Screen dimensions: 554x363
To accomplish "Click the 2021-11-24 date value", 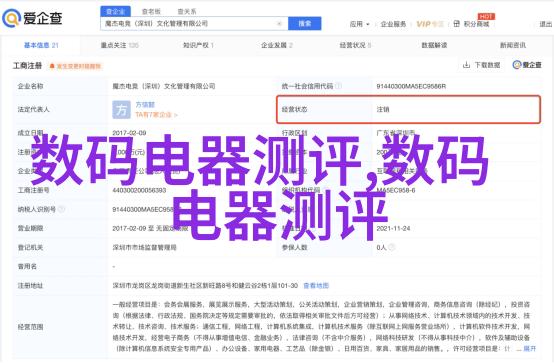I will coord(393,228).
